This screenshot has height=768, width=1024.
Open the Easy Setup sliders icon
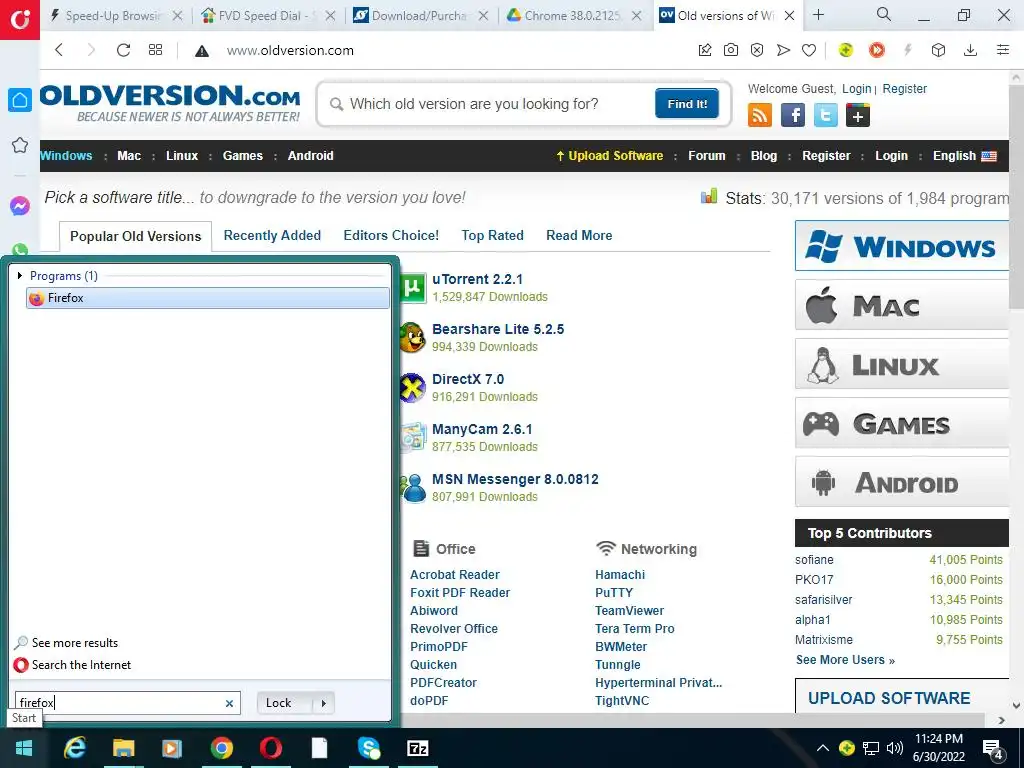1003,50
